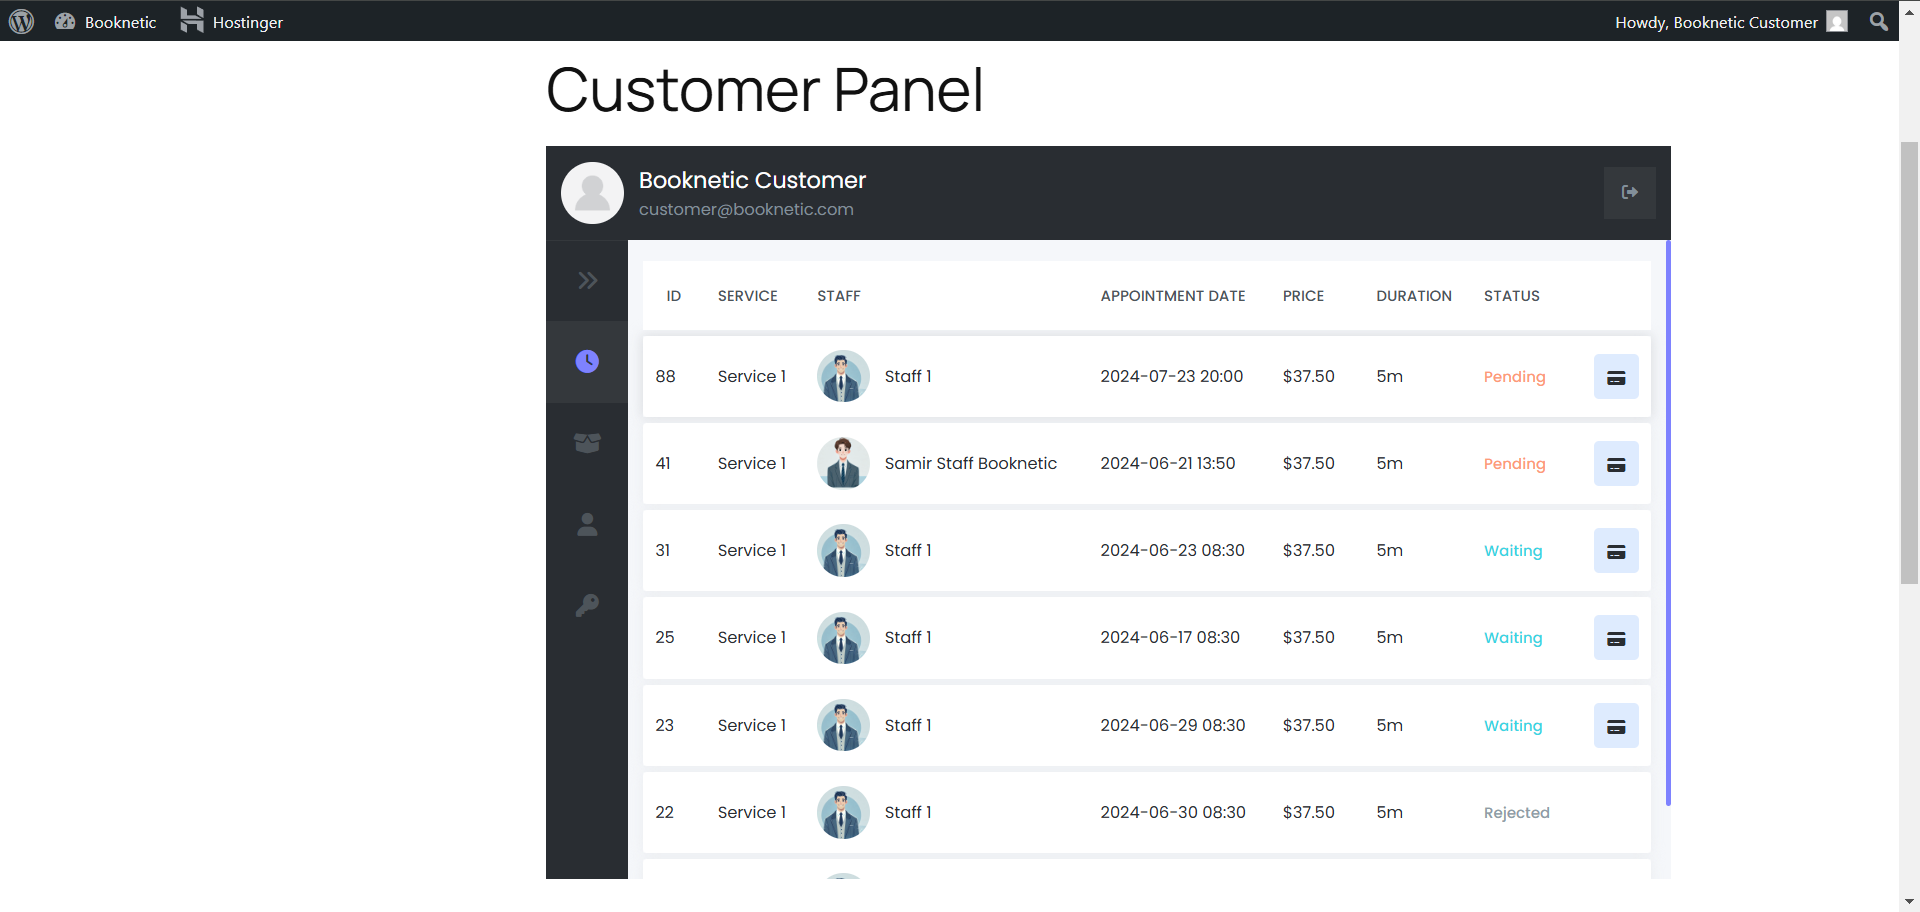Open the WordPress logo menu

(x=22, y=21)
